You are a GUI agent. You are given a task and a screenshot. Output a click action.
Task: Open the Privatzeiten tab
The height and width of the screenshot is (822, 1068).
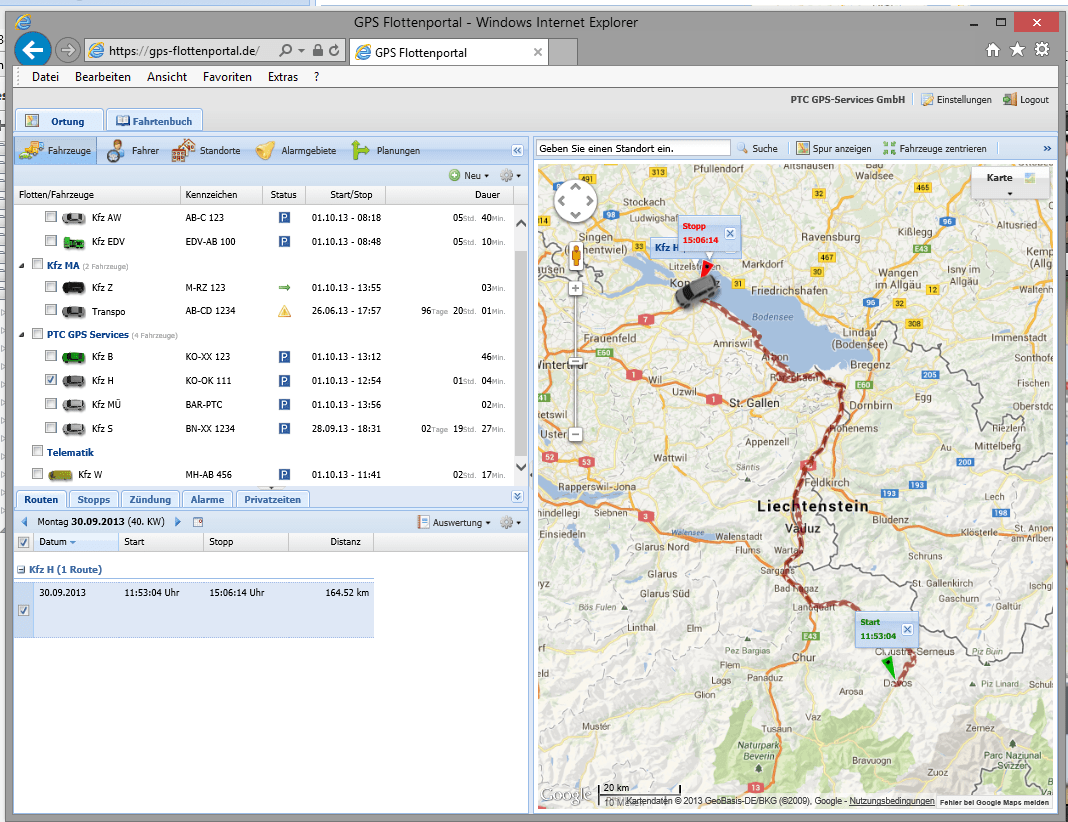coord(272,499)
